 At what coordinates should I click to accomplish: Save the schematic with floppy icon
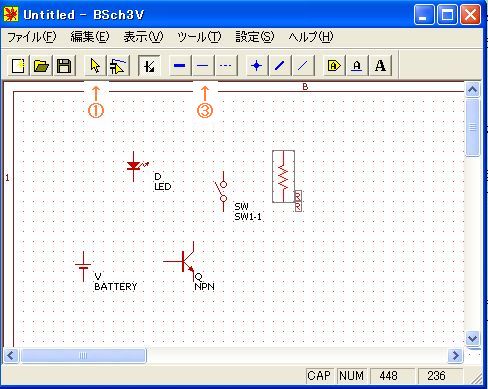pyautogui.click(x=64, y=66)
